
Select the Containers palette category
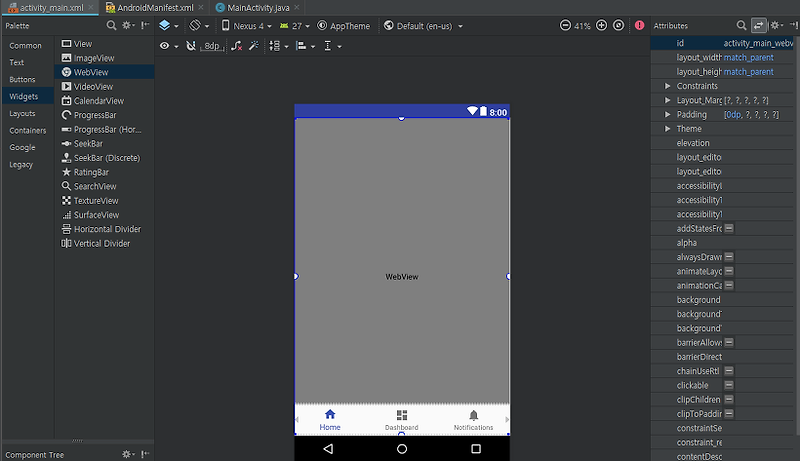tap(28, 131)
